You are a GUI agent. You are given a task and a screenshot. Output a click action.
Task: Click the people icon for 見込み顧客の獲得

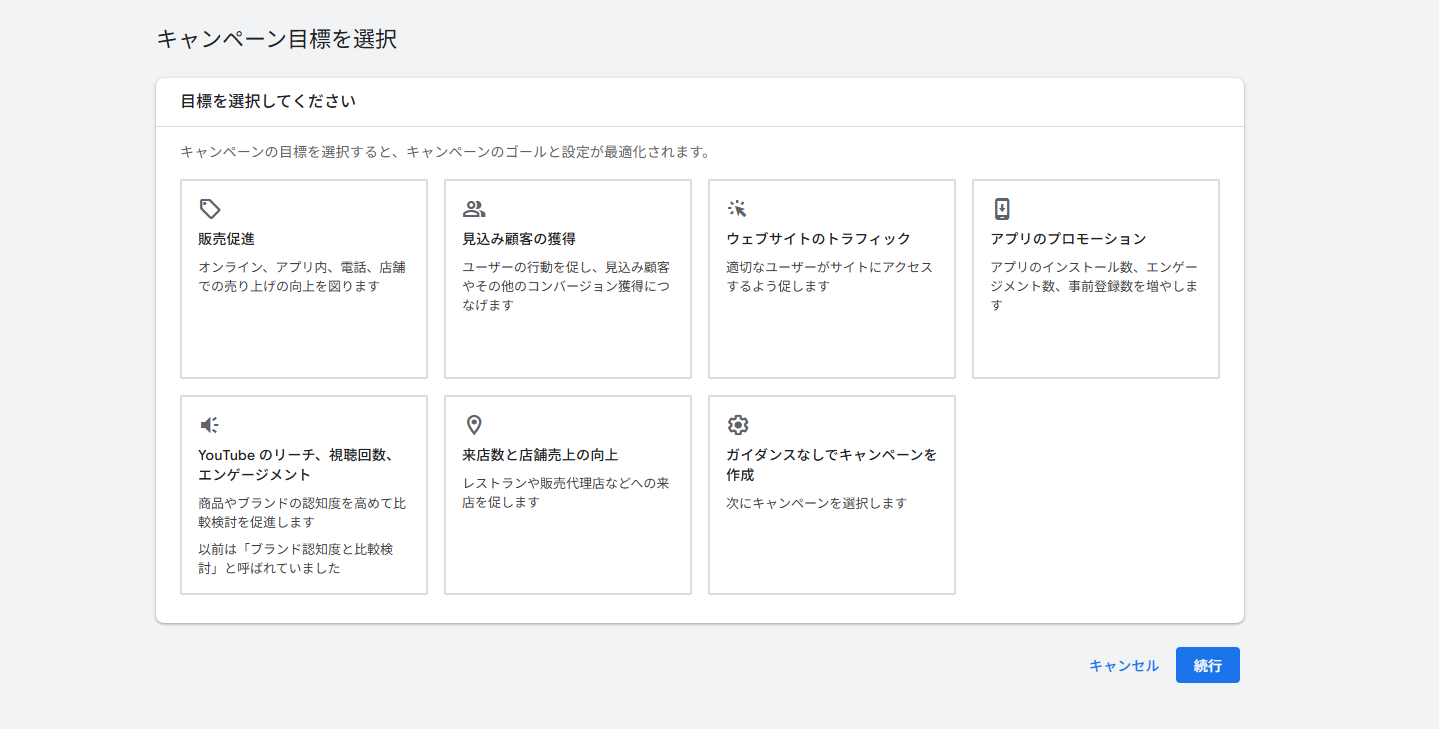pyautogui.click(x=474, y=209)
